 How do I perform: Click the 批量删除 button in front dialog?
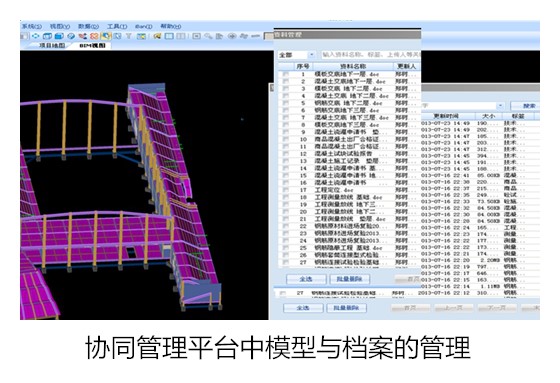tap(350, 279)
